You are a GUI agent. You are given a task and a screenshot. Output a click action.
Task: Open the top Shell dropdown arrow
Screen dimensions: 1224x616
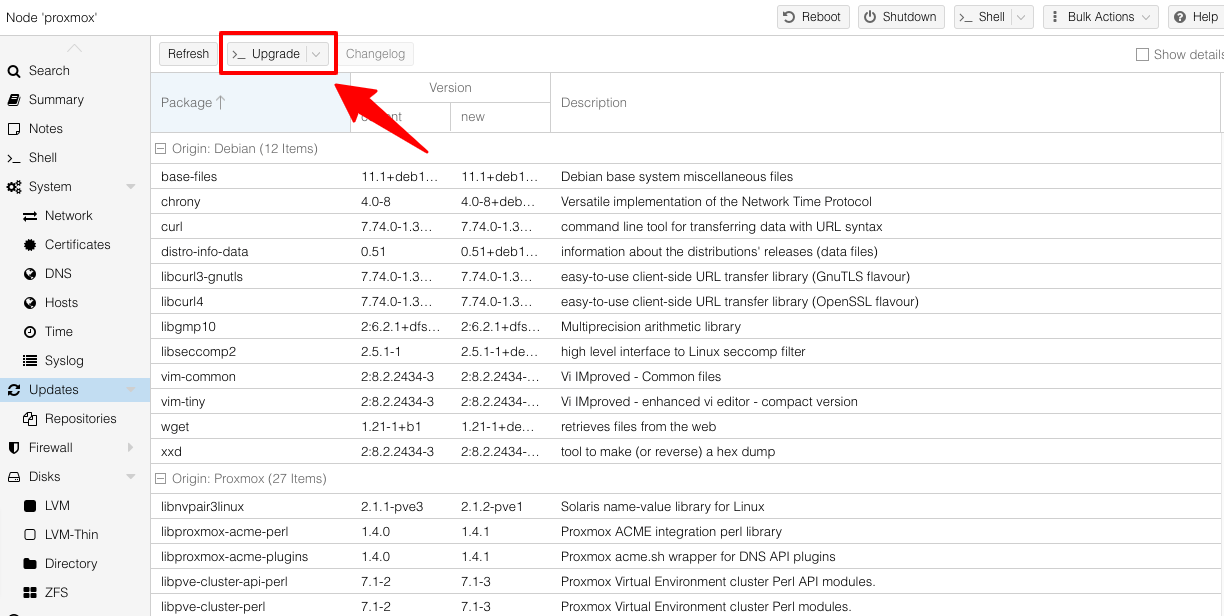[x=1020, y=17]
